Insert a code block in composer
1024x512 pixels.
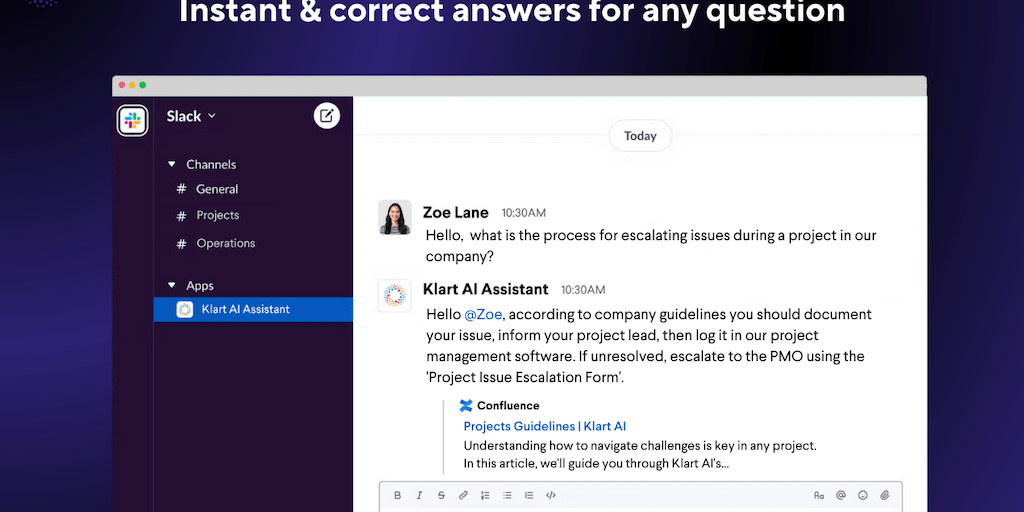[x=551, y=495]
